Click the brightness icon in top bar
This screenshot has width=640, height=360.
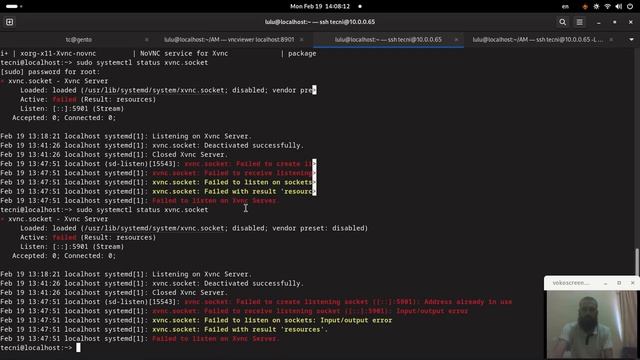(x=596, y=7)
